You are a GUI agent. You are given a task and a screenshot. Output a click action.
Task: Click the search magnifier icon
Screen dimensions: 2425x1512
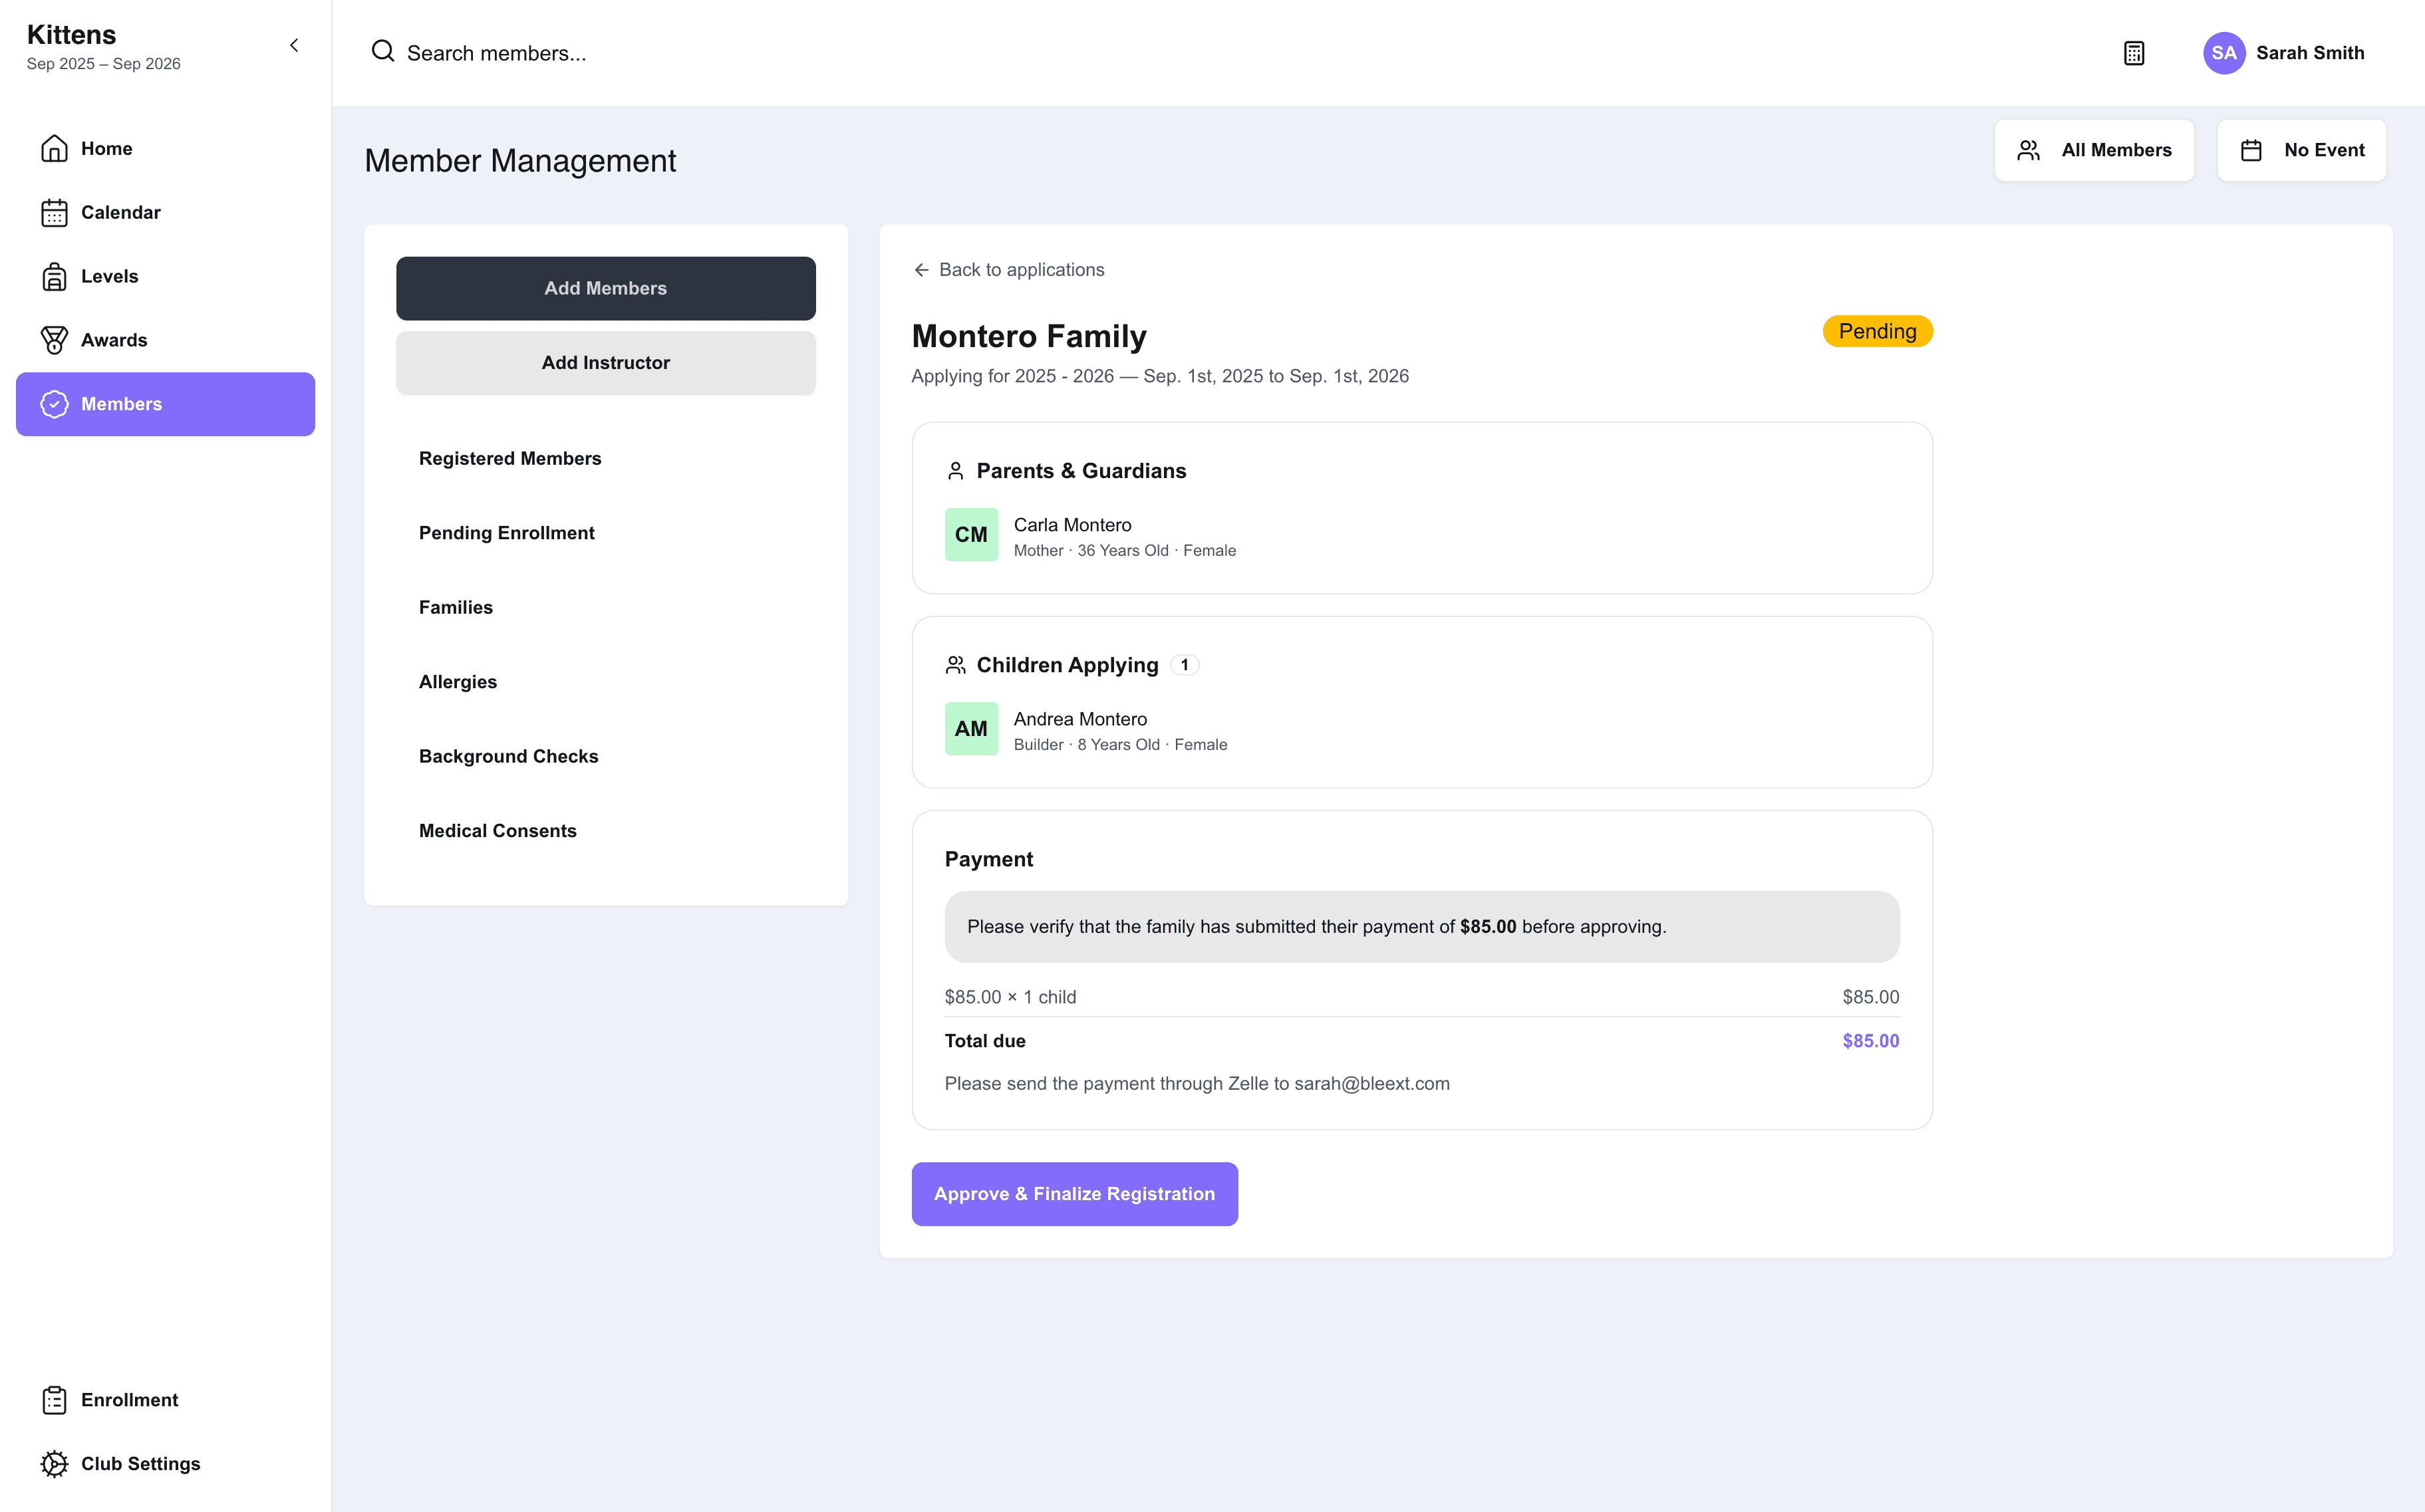[383, 51]
